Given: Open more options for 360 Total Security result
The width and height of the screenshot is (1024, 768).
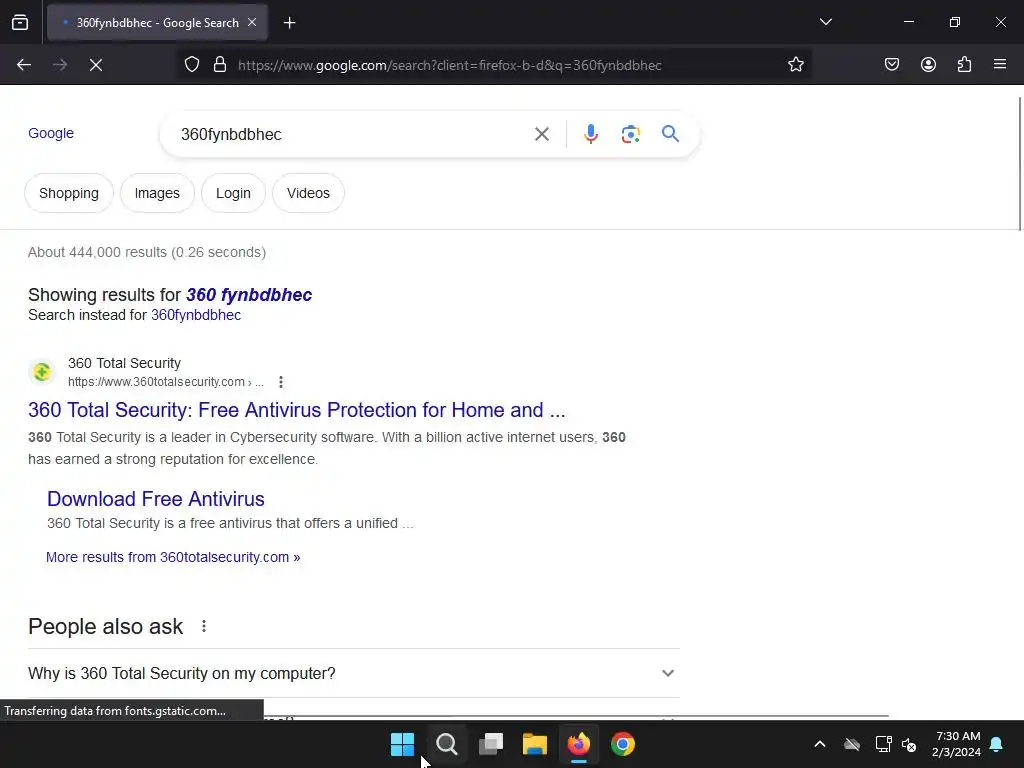Looking at the screenshot, I should pyautogui.click(x=281, y=382).
